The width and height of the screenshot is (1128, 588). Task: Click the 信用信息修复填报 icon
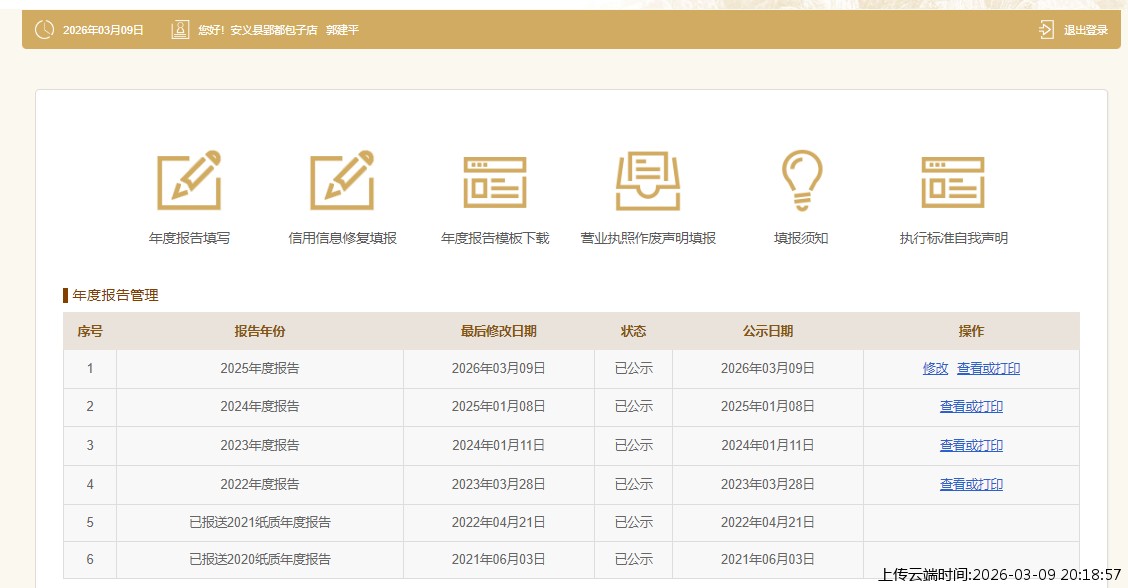click(342, 181)
